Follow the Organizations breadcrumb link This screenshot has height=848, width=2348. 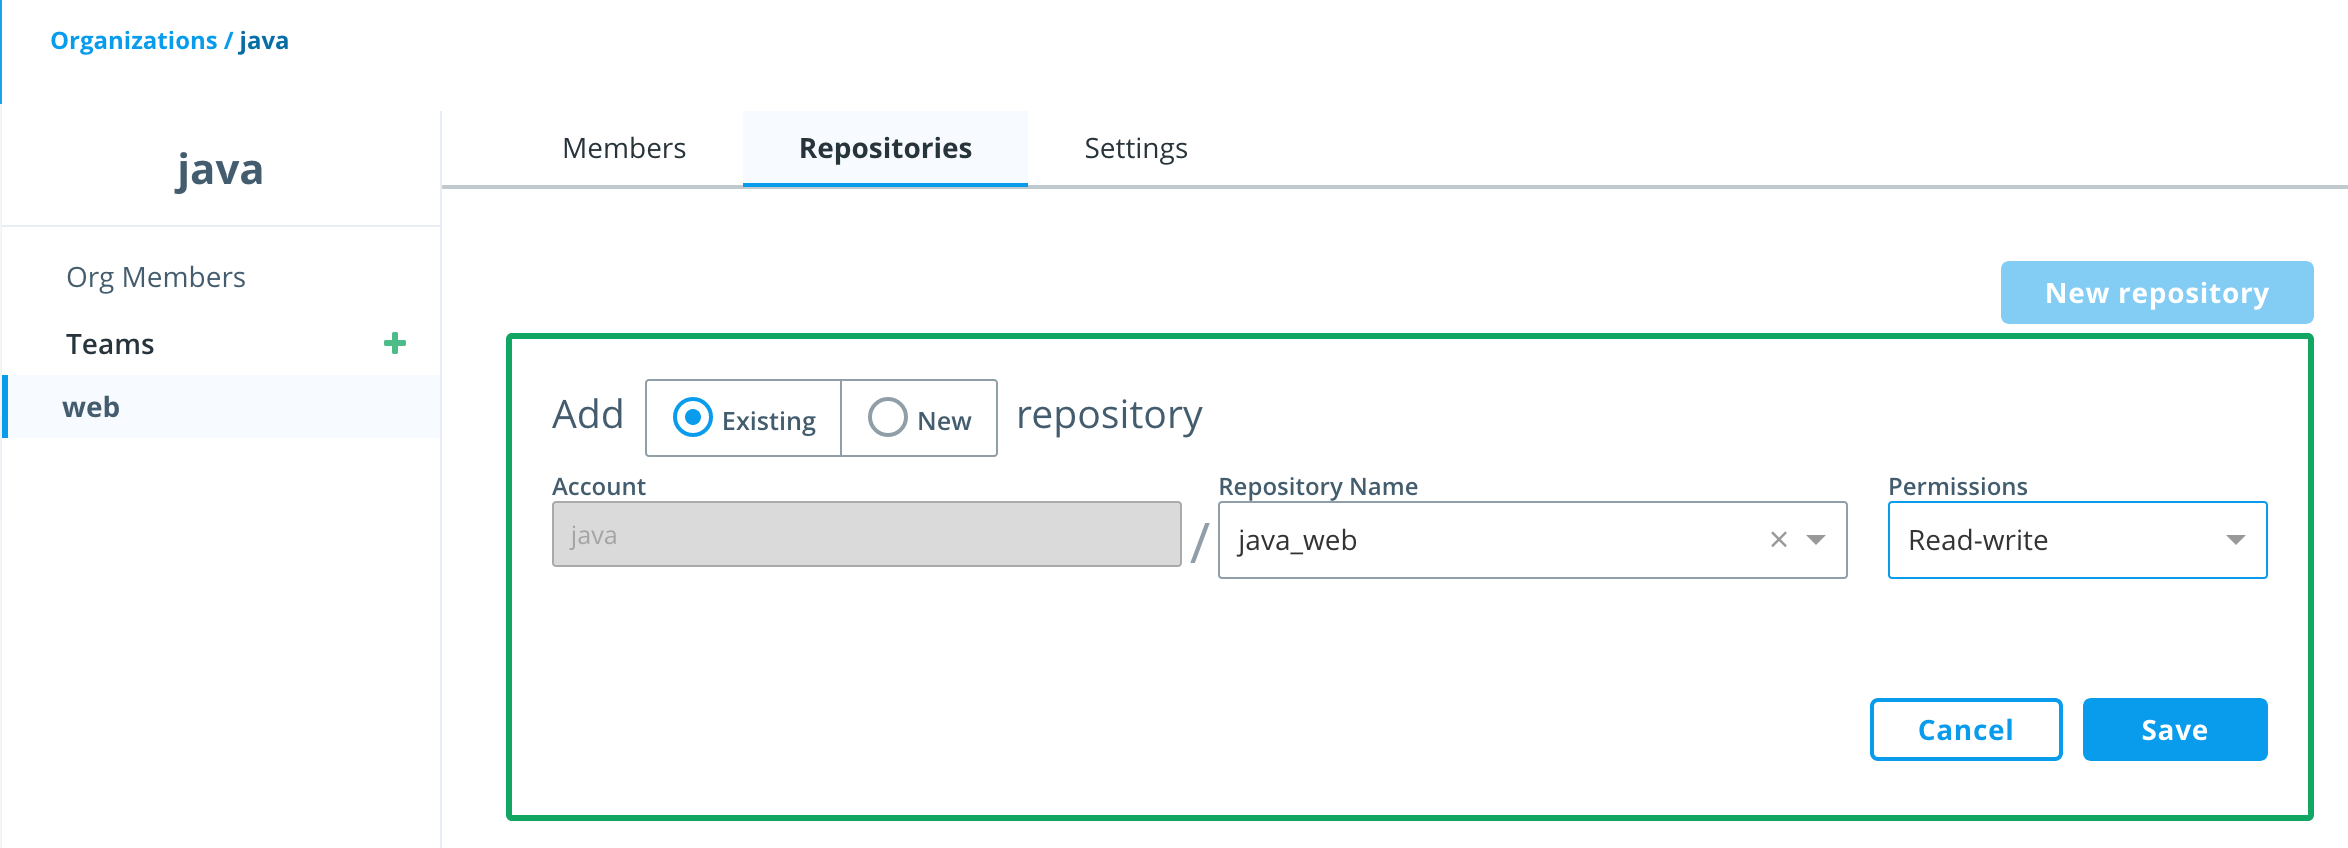pyautogui.click(x=134, y=41)
